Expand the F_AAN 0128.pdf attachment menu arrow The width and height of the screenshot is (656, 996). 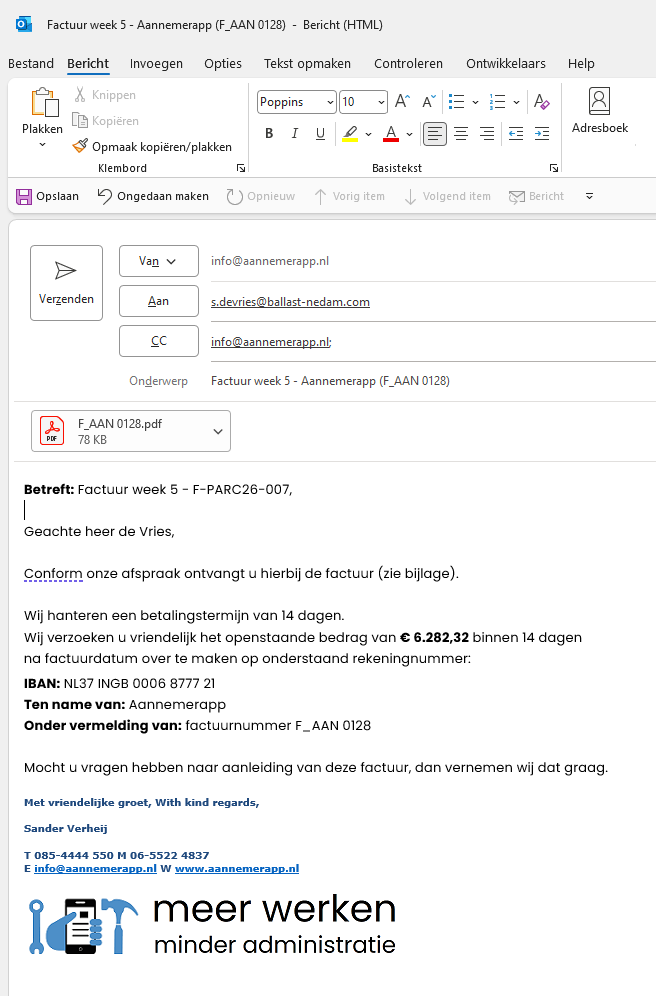(x=218, y=431)
